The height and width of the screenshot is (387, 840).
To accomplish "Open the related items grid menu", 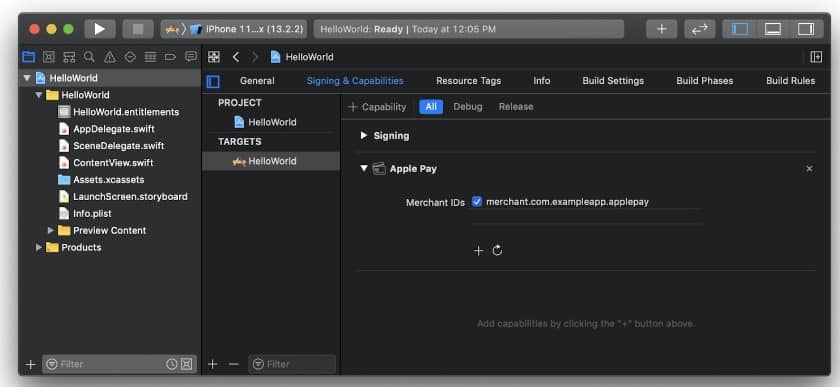I will pyautogui.click(x=214, y=57).
